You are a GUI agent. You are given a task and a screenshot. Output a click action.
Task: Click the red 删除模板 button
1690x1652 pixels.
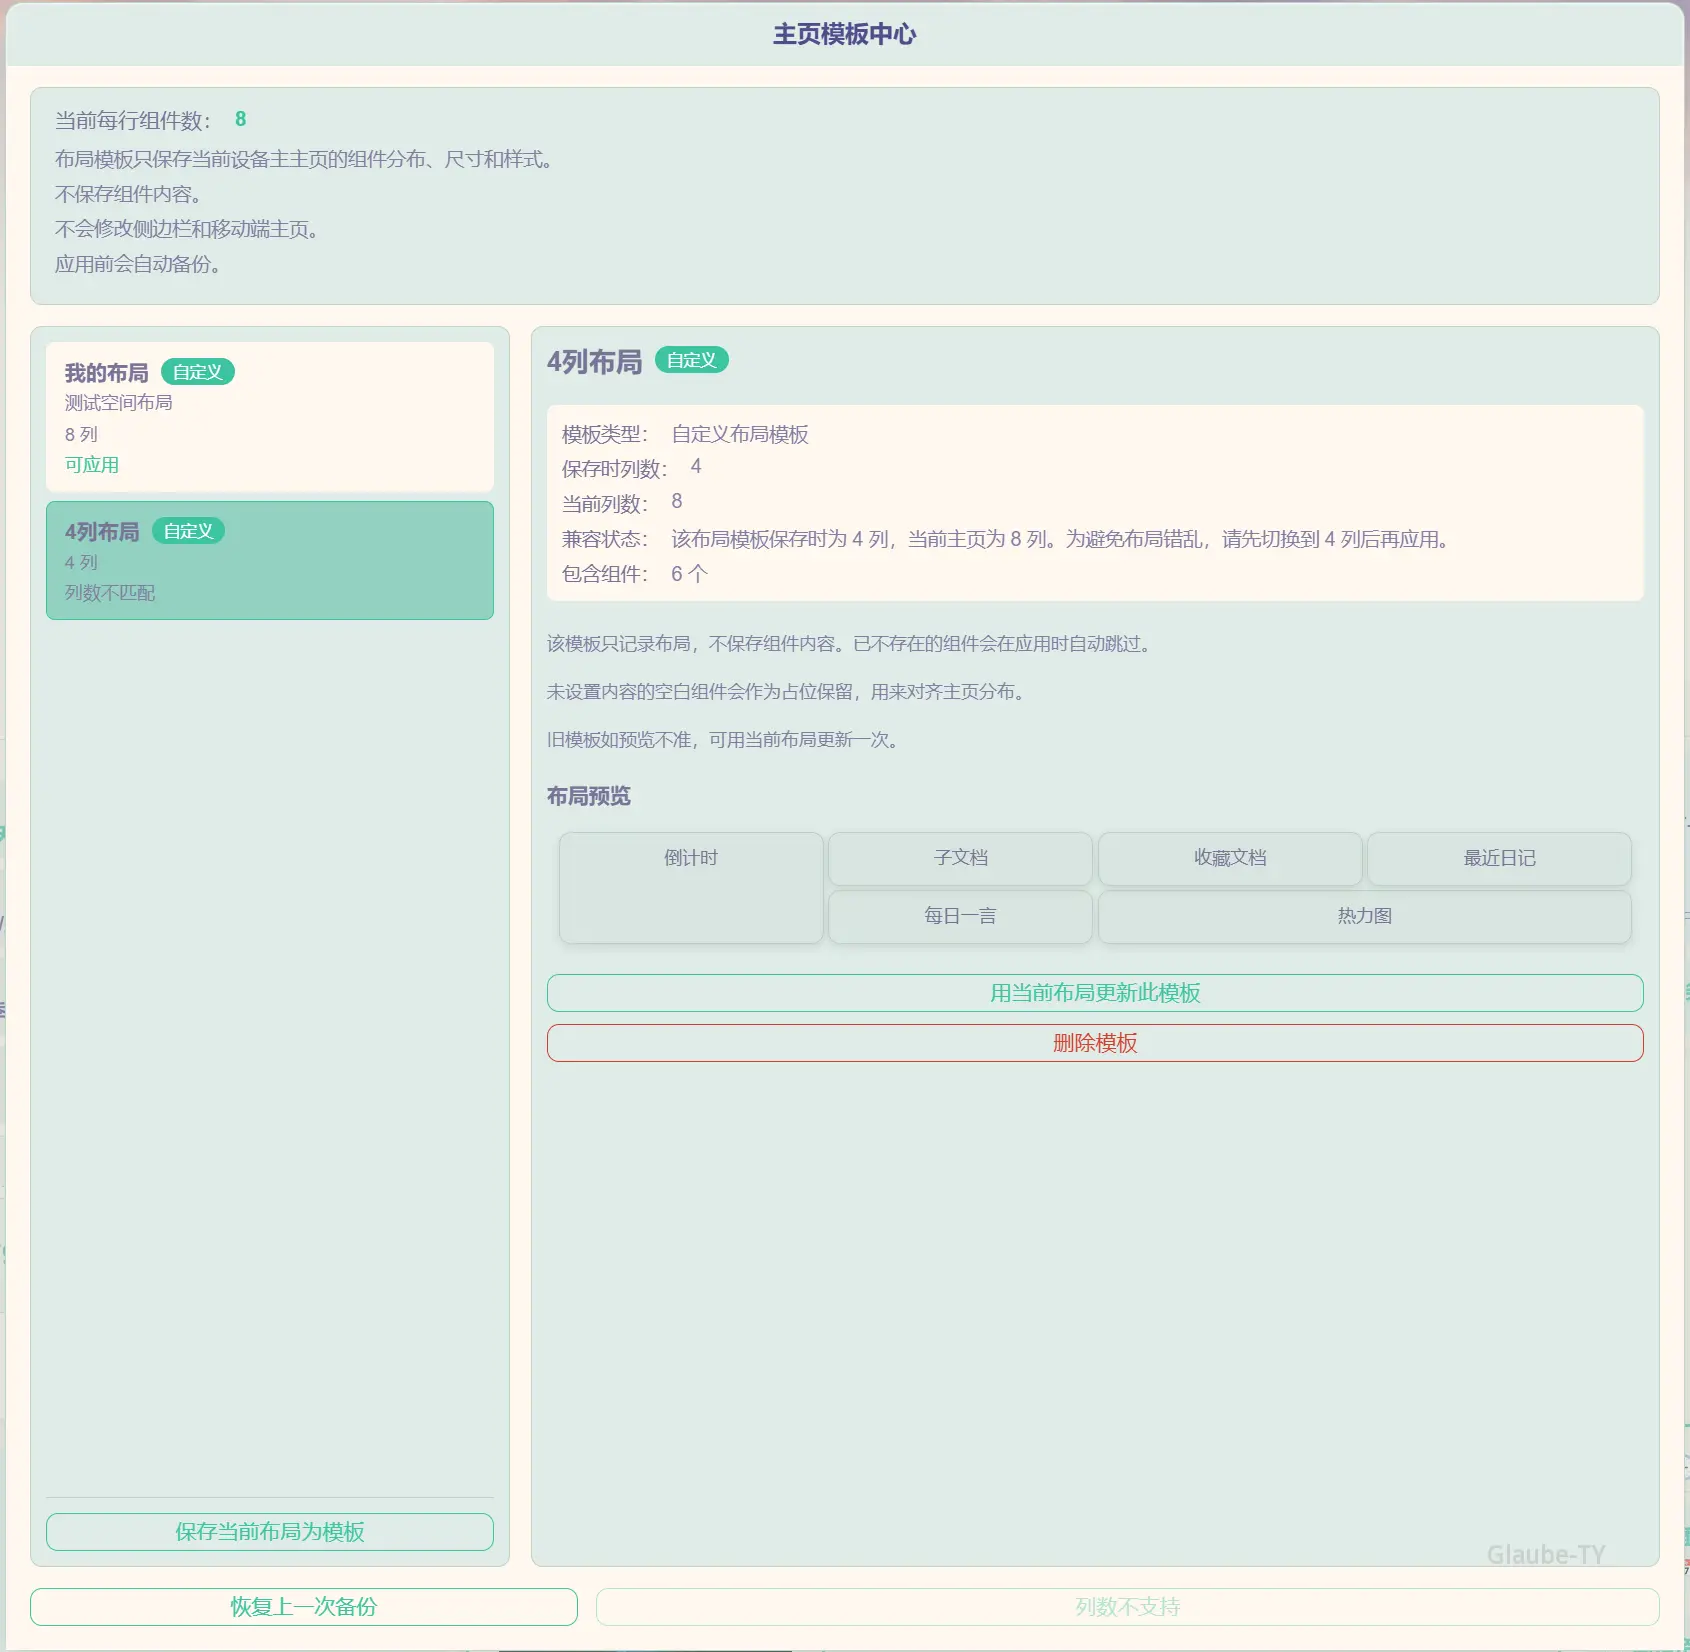(x=1095, y=1043)
